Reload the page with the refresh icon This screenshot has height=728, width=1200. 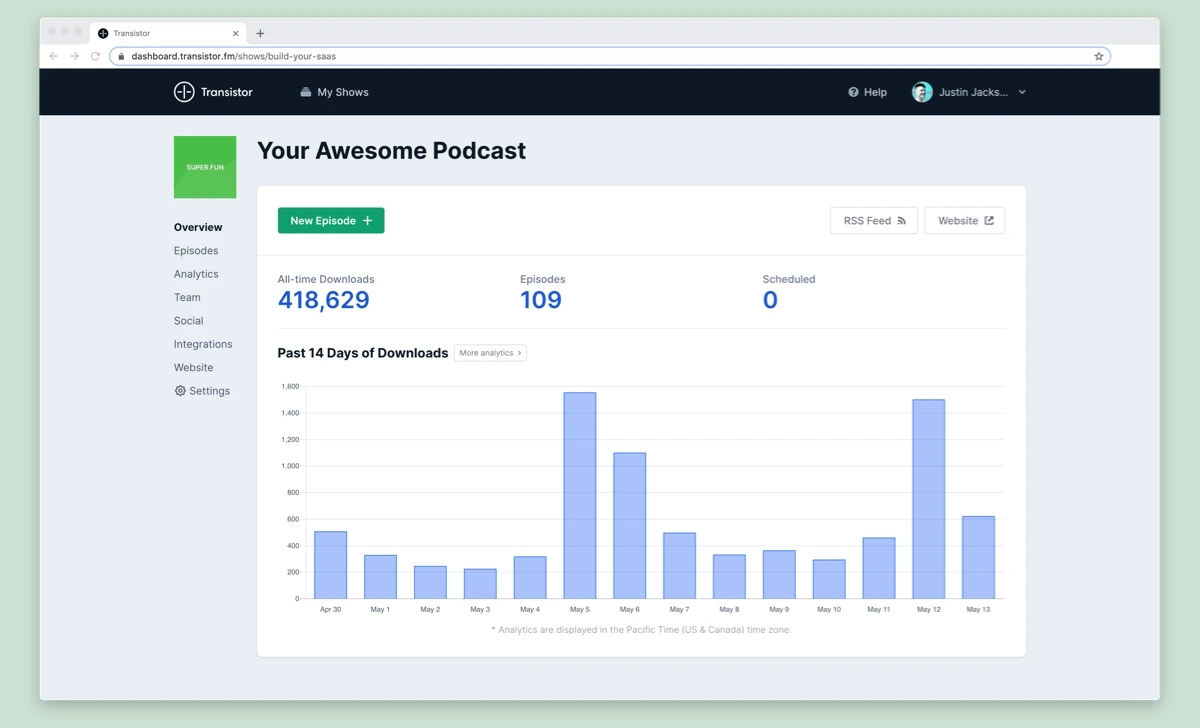point(95,56)
